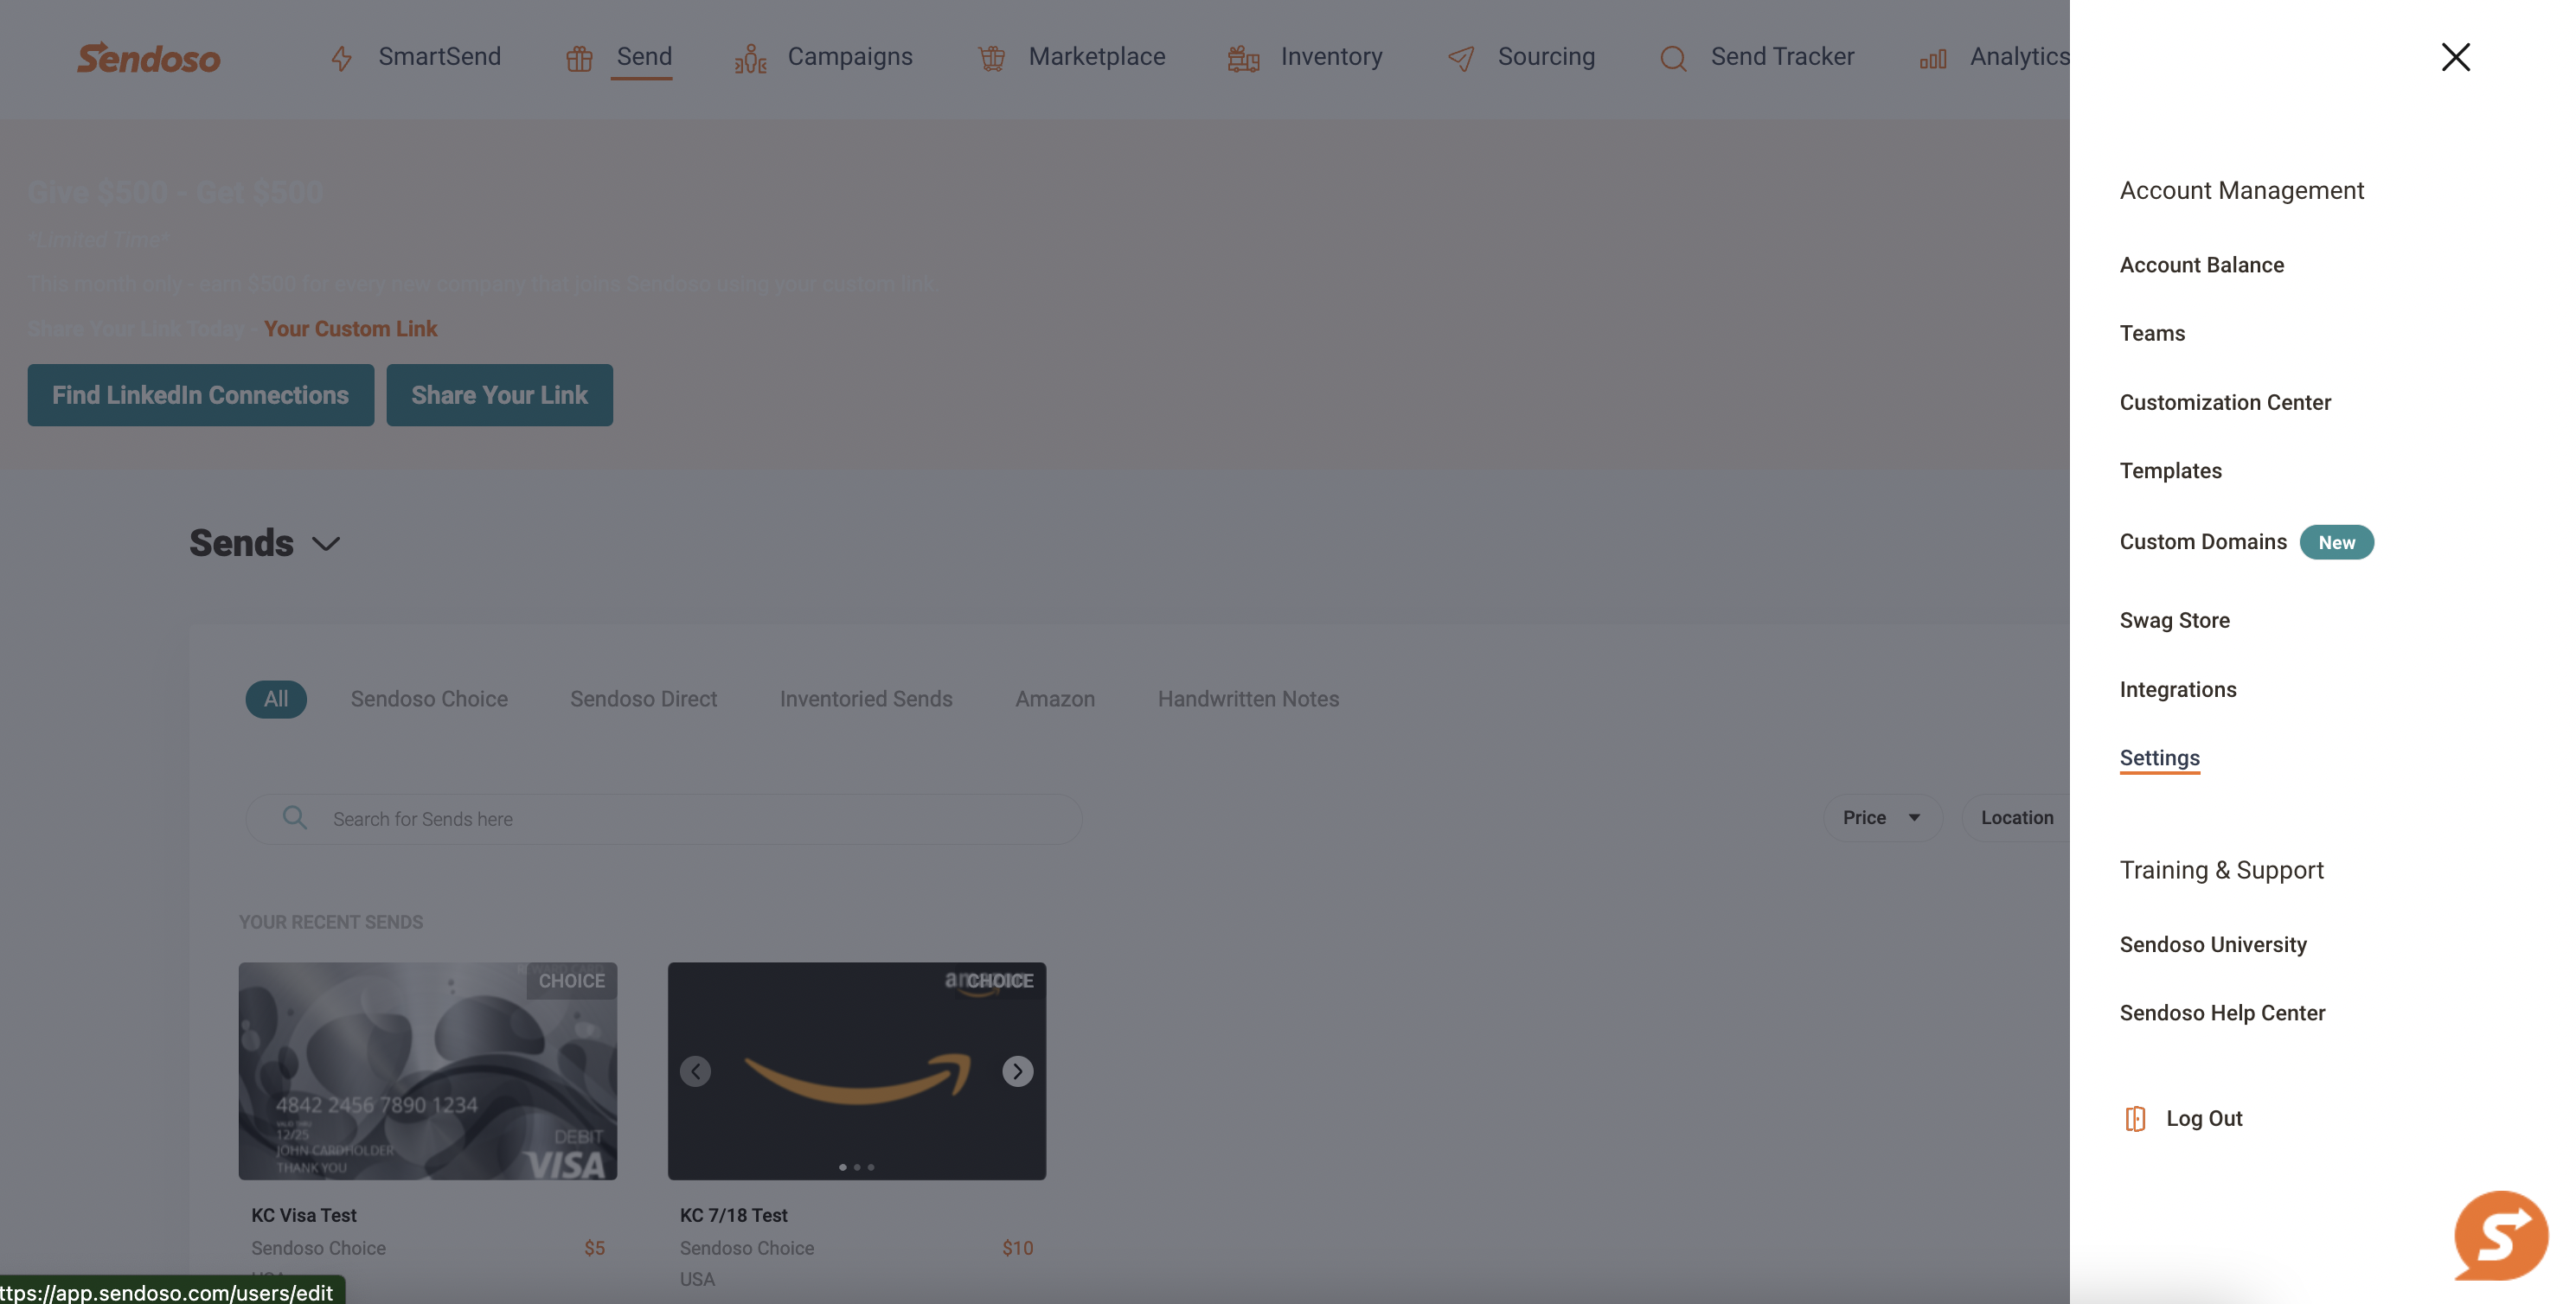Open the Campaigns nav item

click(850, 57)
